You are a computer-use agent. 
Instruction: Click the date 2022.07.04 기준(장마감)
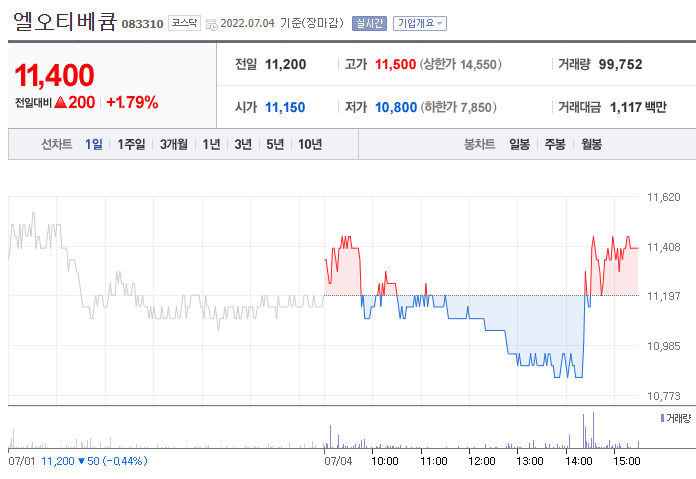pyautogui.click(x=282, y=23)
